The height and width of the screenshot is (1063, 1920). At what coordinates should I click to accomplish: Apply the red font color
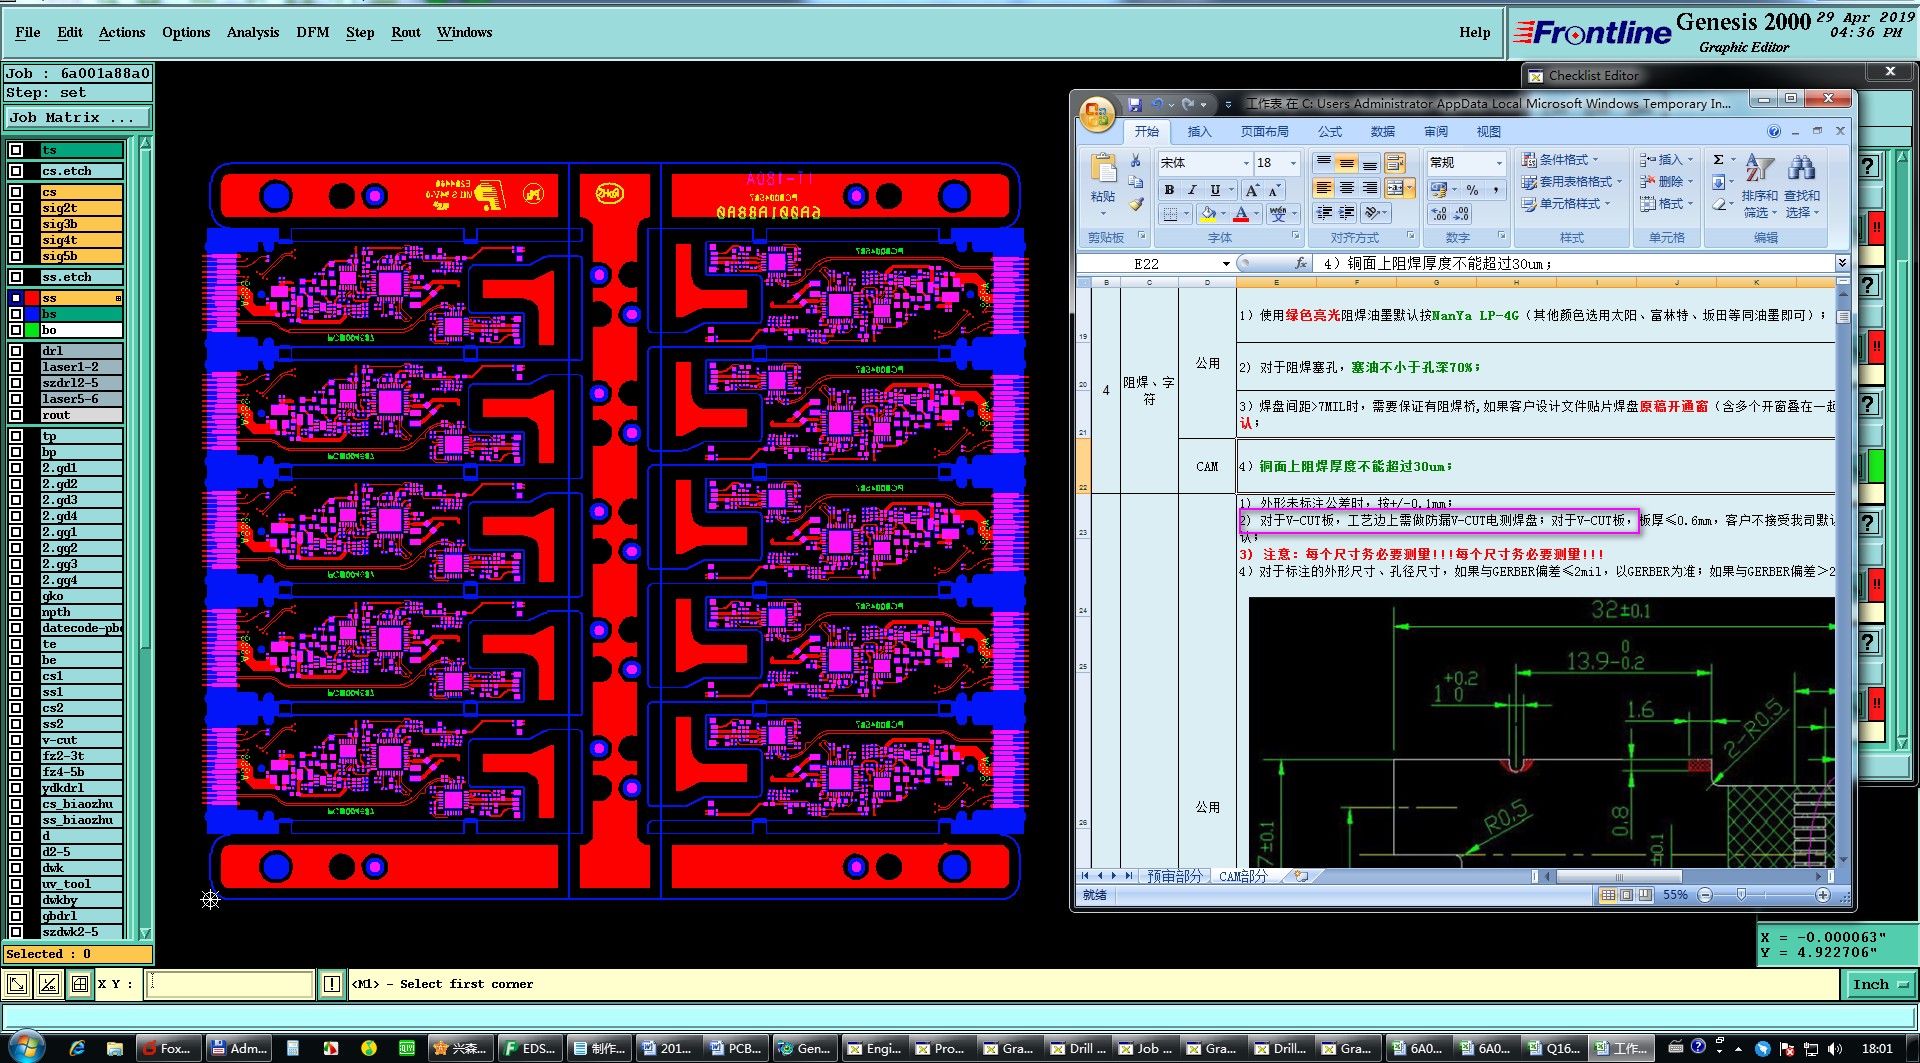[1241, 214]
